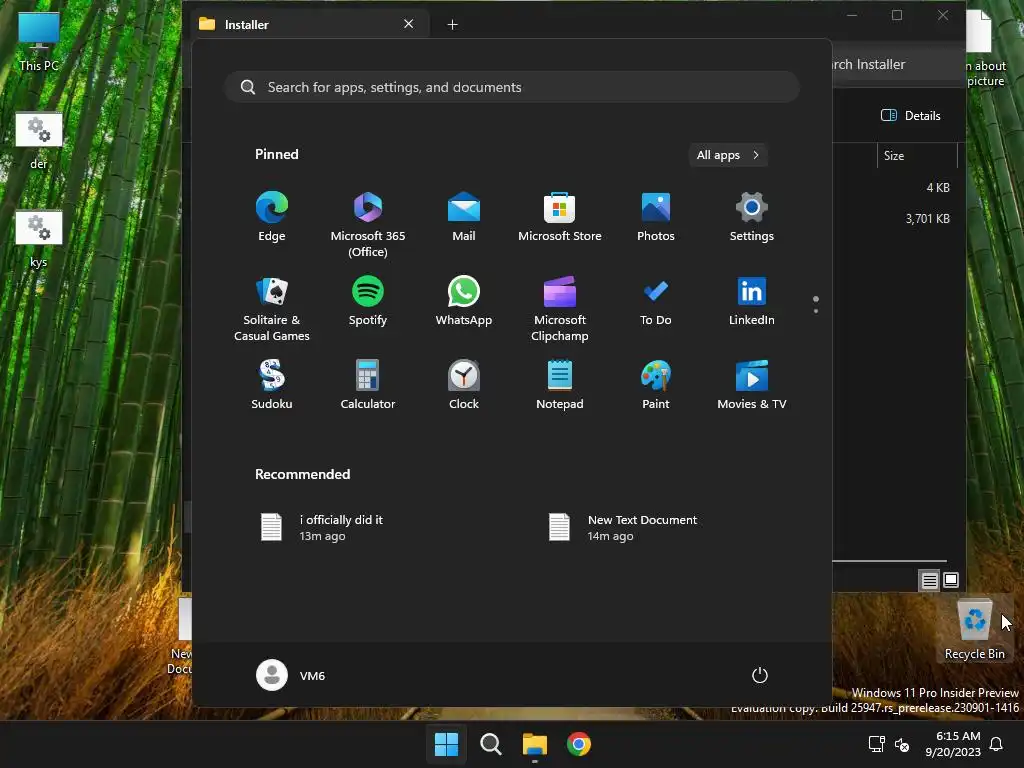The height and width of the screenshot is (768, 1024).
Task: Click the network display tray icon
Action: [876, 744]
